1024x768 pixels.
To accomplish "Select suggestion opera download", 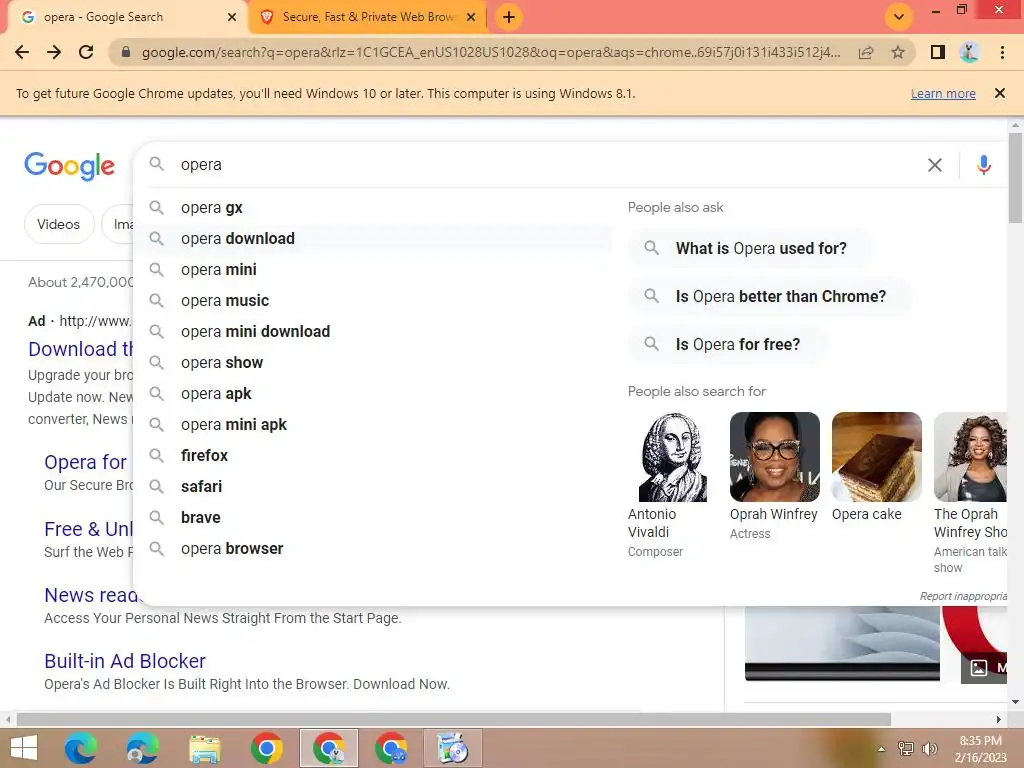I will click(x=372, y=238).
